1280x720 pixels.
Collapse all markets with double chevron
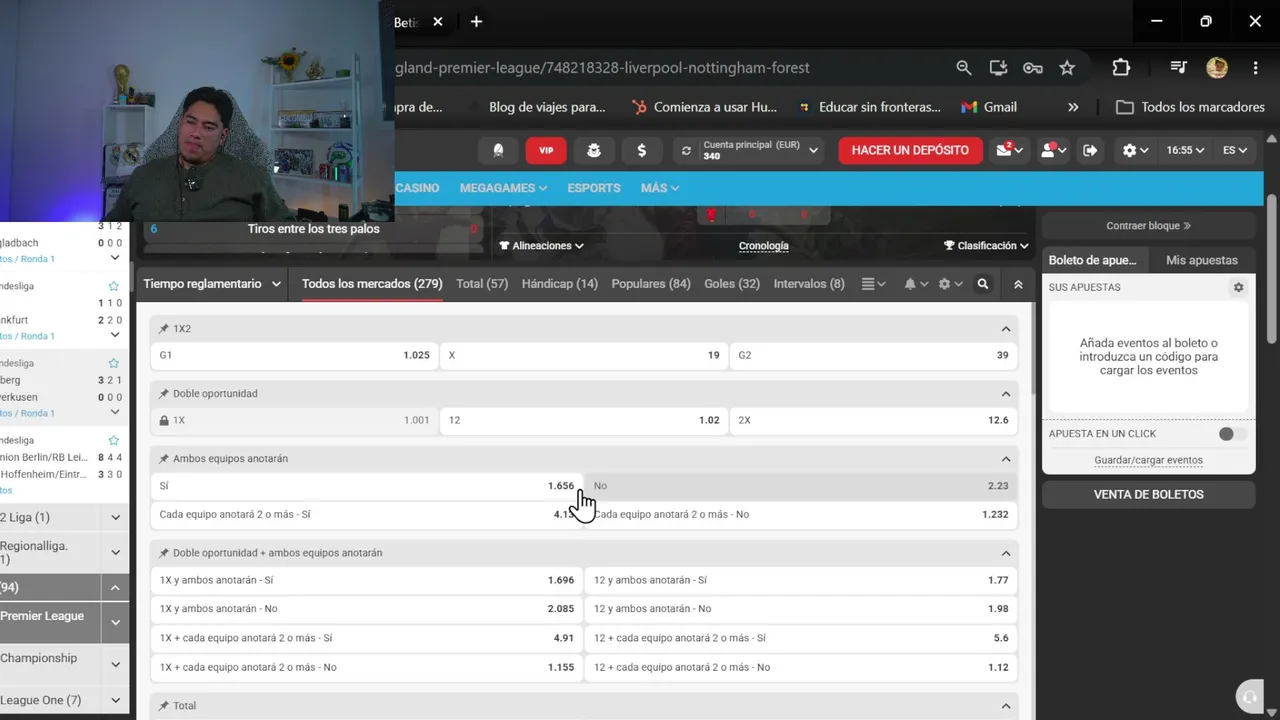click(1018, 284)
